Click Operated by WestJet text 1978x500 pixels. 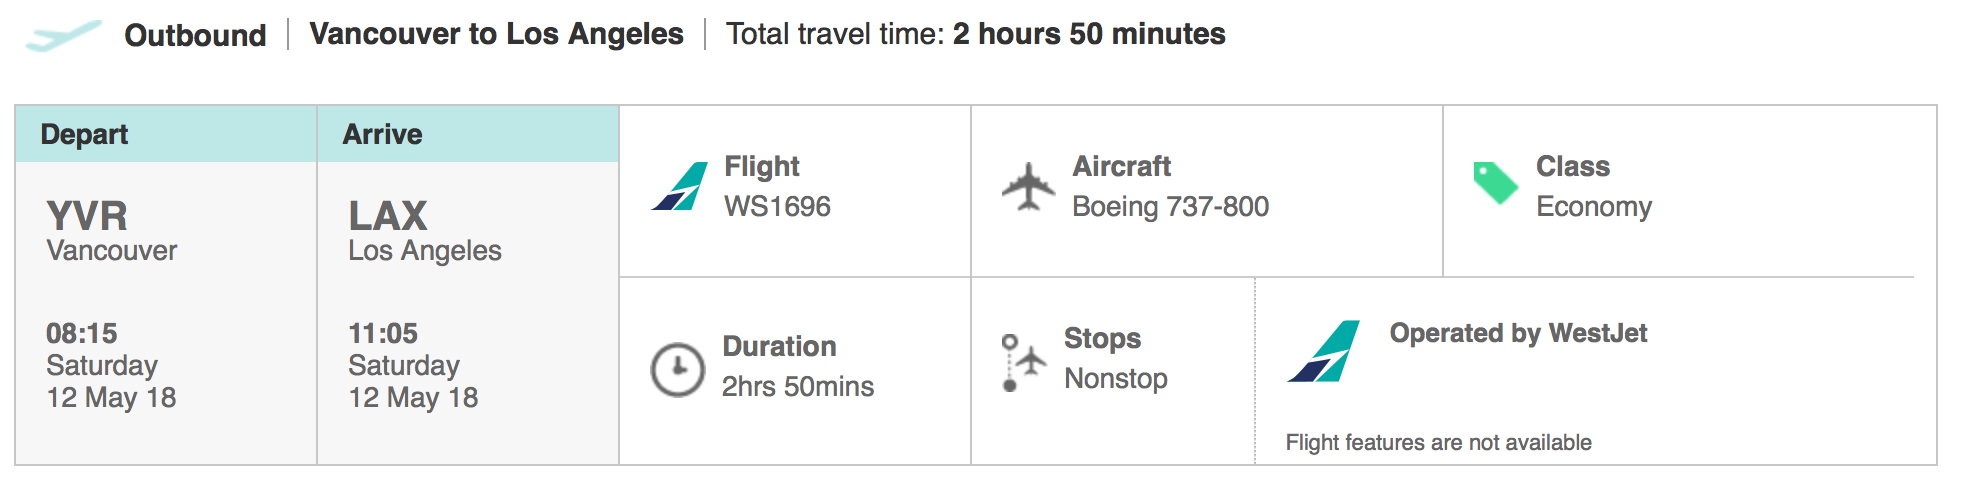coord(1518,333)
